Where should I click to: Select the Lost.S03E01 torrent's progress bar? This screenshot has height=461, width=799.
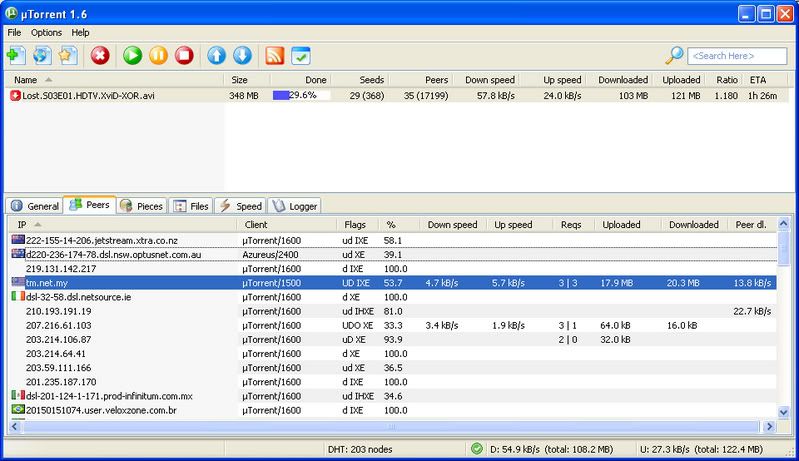[x=301, y=95]
